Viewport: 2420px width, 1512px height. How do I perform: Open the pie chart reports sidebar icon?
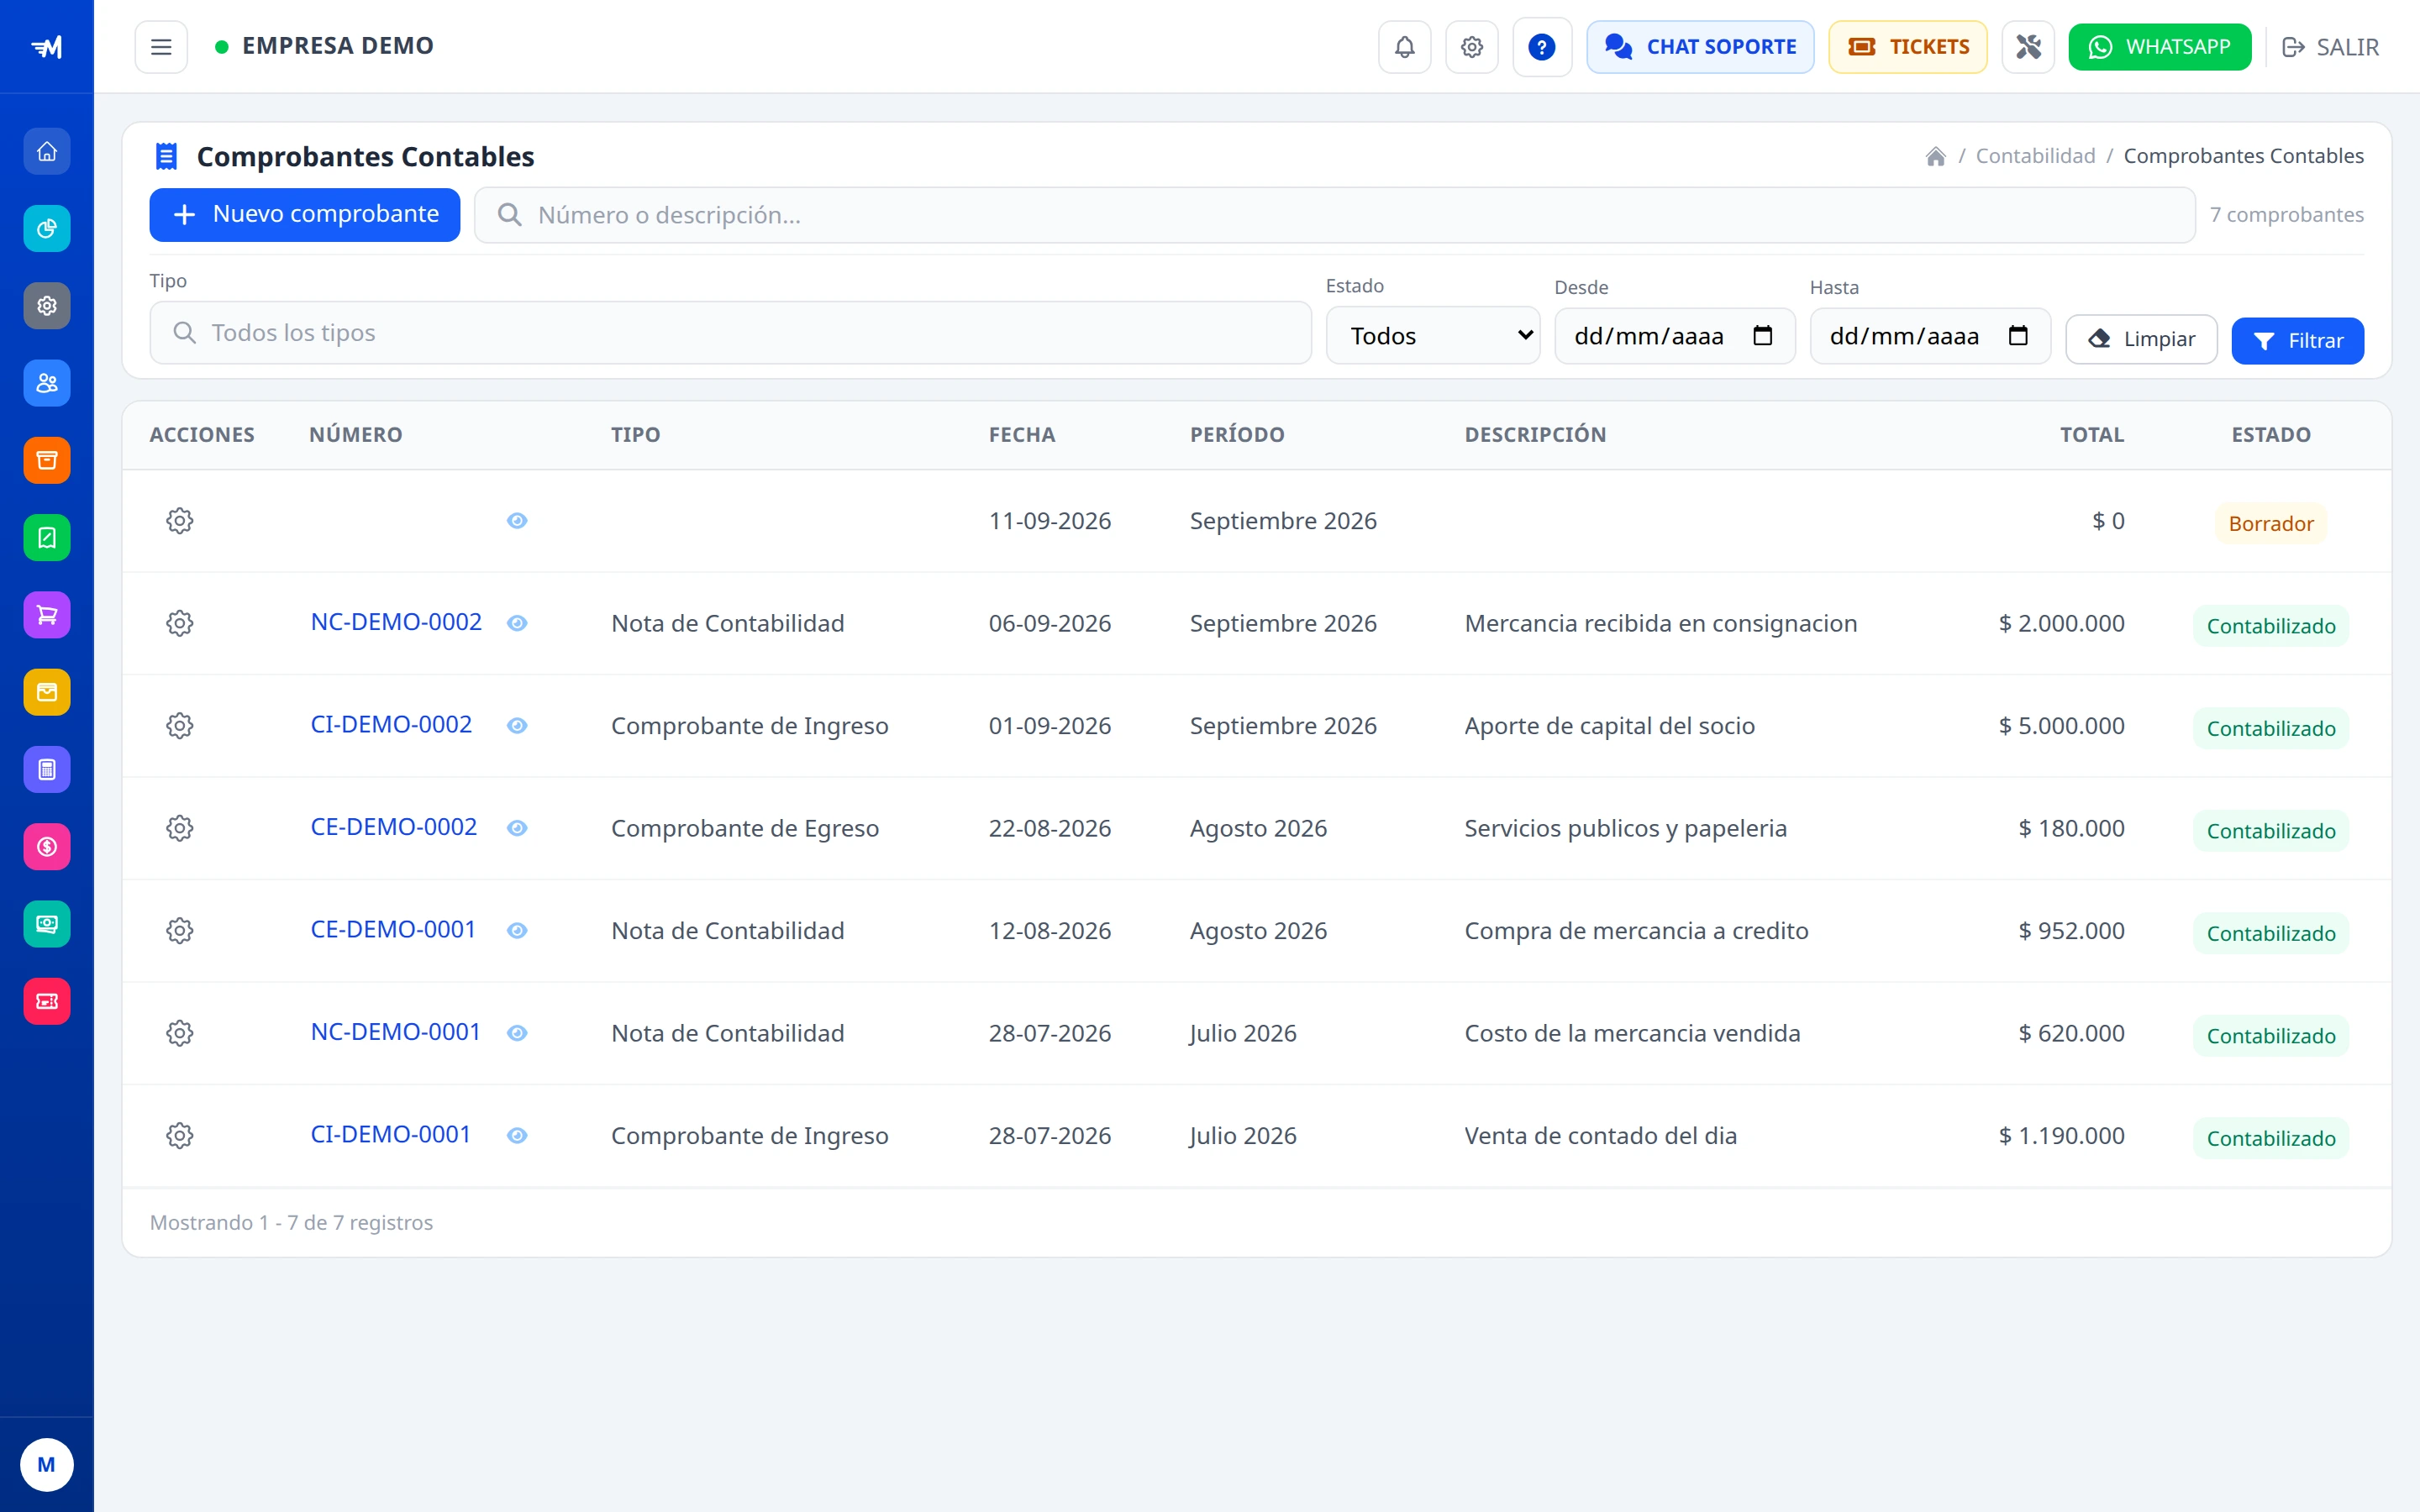(47, 229)
